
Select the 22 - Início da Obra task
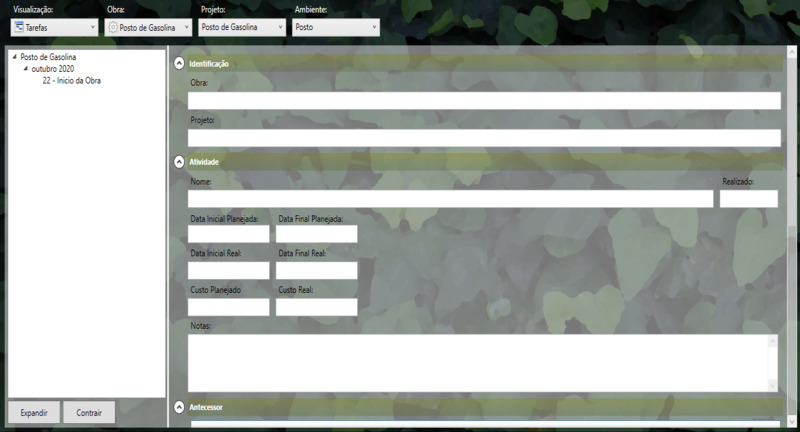click(71, 81)
